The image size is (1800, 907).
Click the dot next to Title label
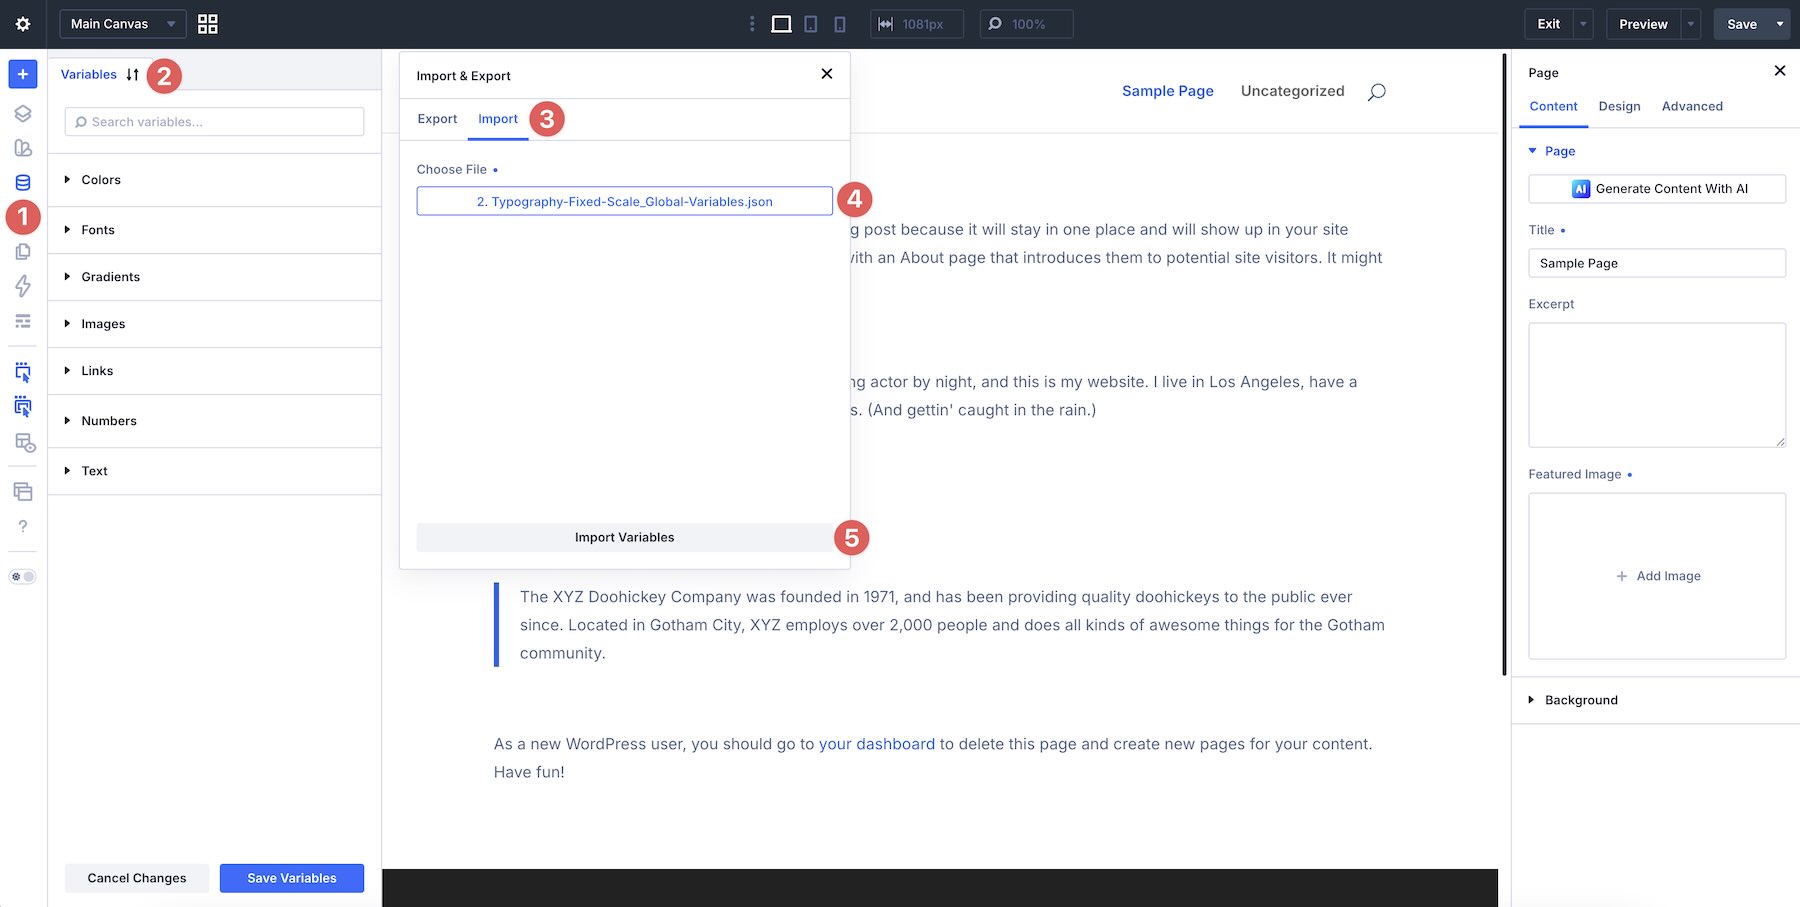1563,231
